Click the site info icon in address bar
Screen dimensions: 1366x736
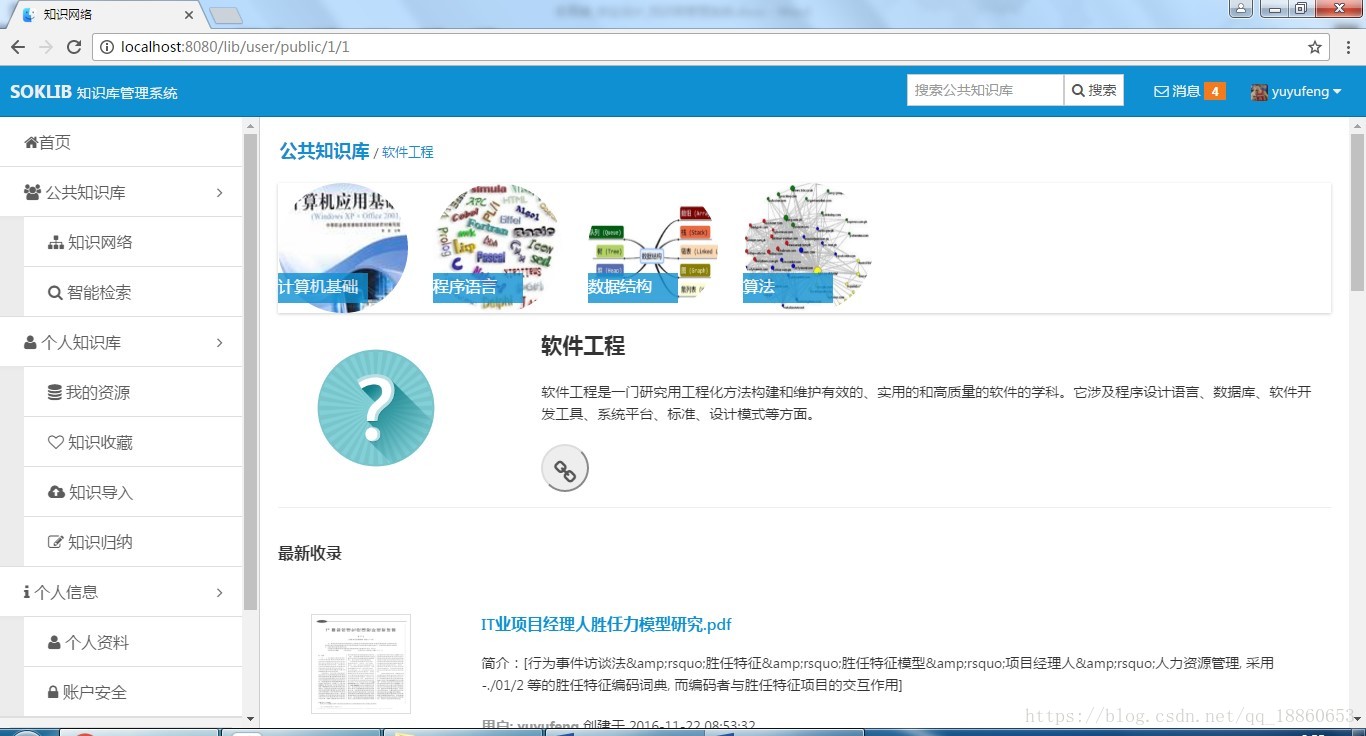(107, 47)
